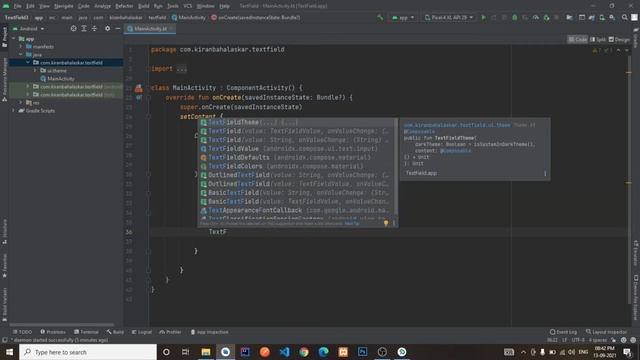Open the App Inspection tool window
The width and height of the screenshot is (640, 360).
tap(209, 332)
